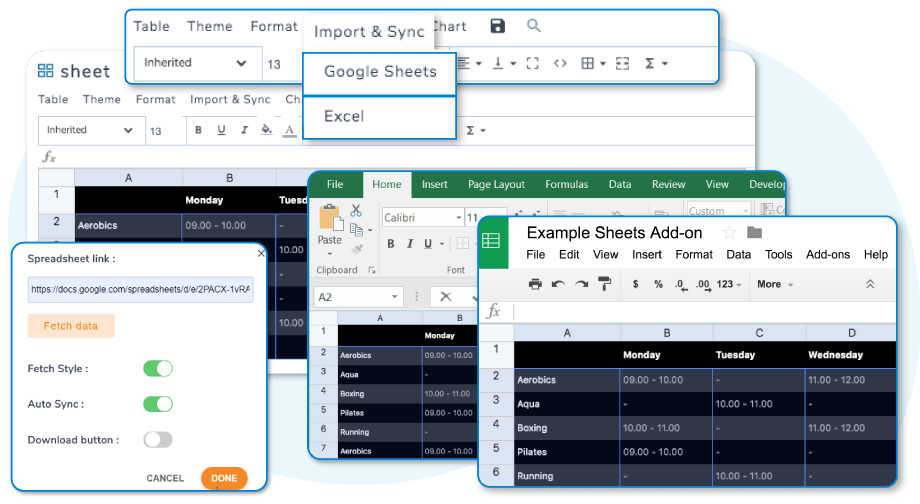Click the Google Sheets Wednesday header cell
920x504 pixels.
coord(851,355)
